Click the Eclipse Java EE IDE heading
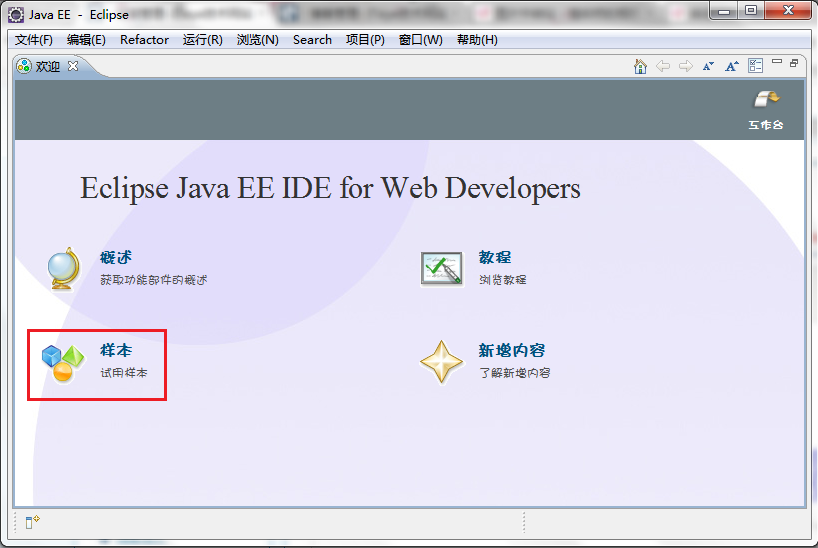Image resolution: width=818 pixels, height=548 pixels. pos(330,188)
